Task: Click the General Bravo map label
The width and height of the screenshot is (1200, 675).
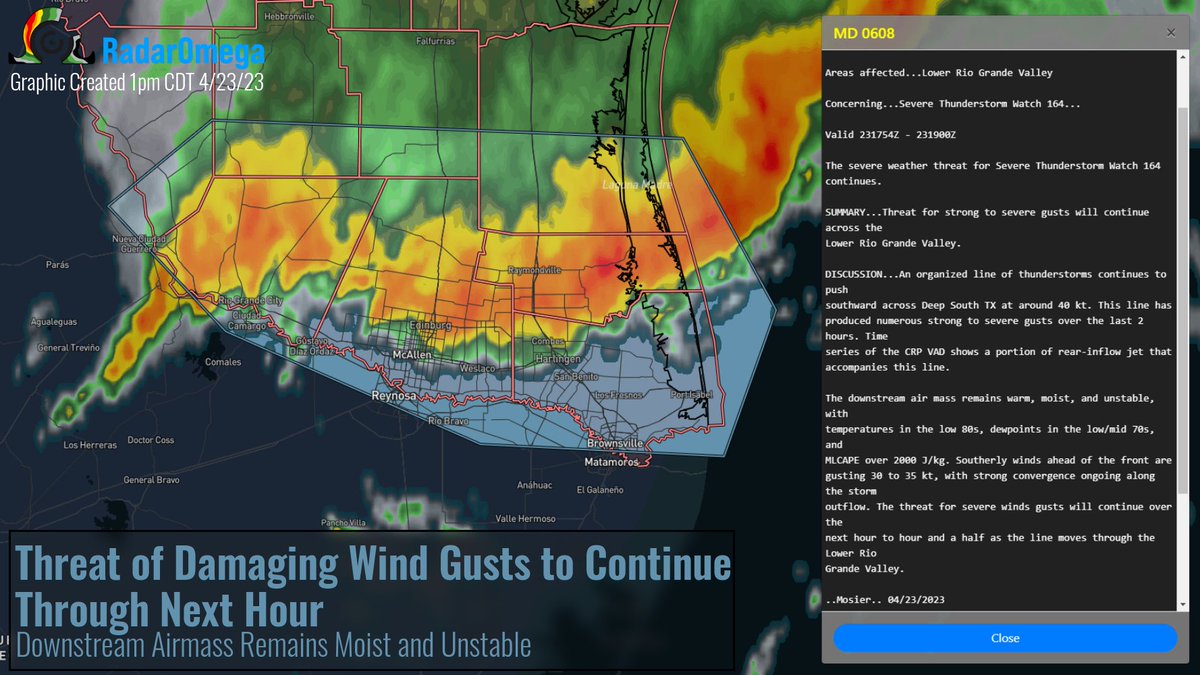Action: click(151, 480)
